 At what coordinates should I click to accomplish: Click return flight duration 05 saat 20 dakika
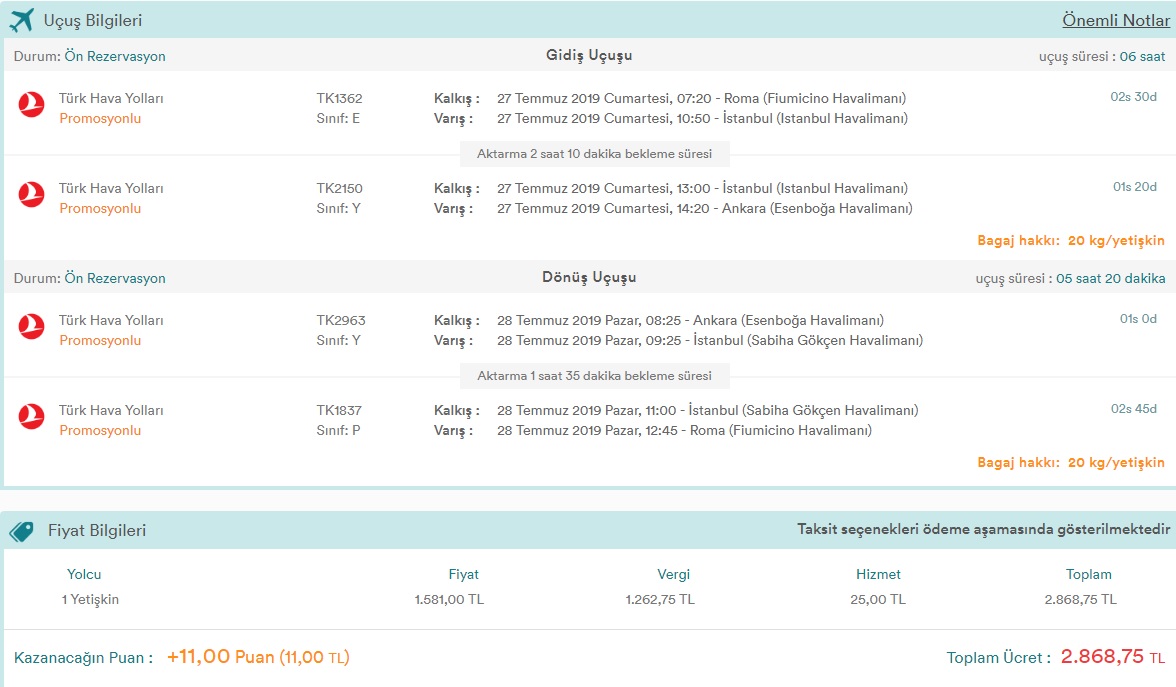click(x=1111, y=278)
